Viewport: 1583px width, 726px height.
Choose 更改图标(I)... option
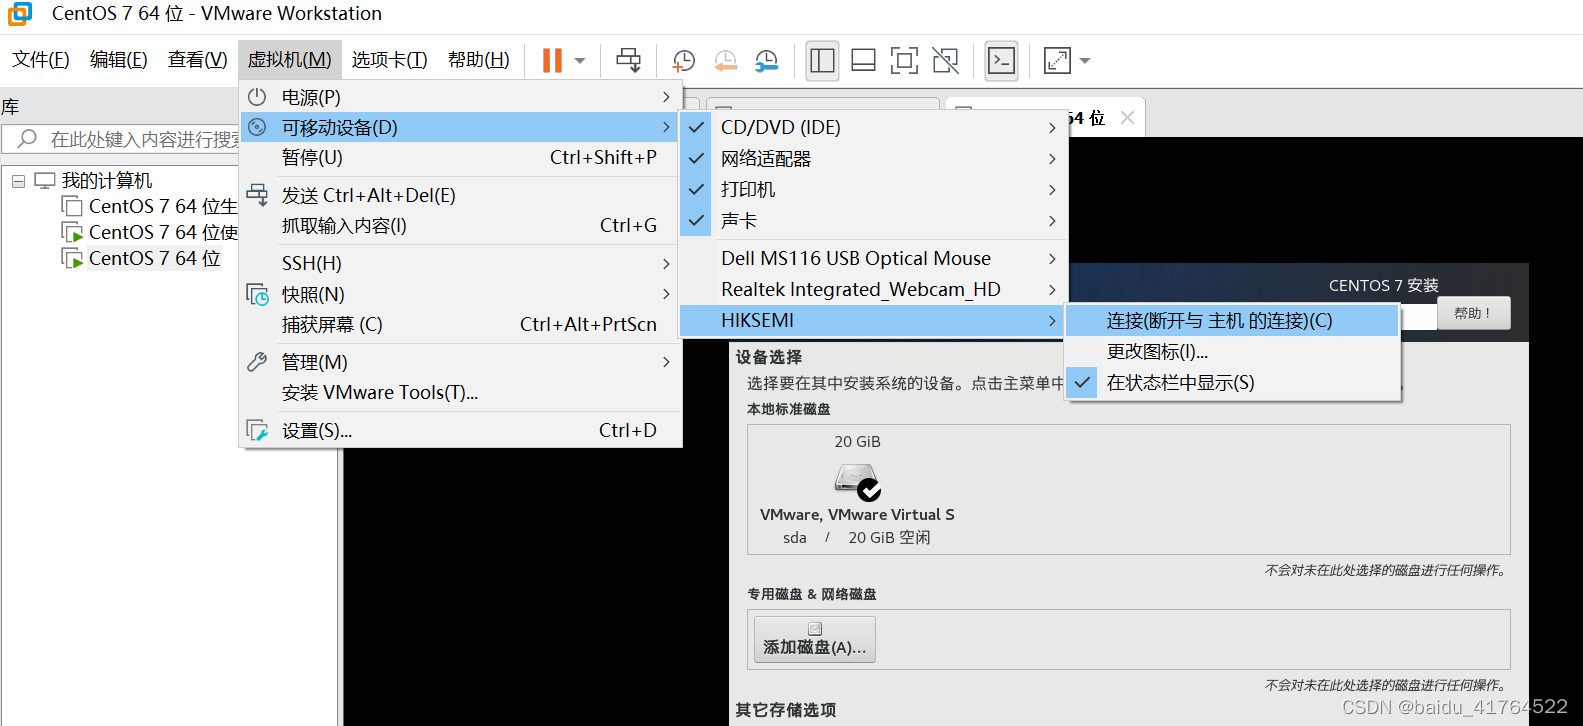pos(1232,351)
